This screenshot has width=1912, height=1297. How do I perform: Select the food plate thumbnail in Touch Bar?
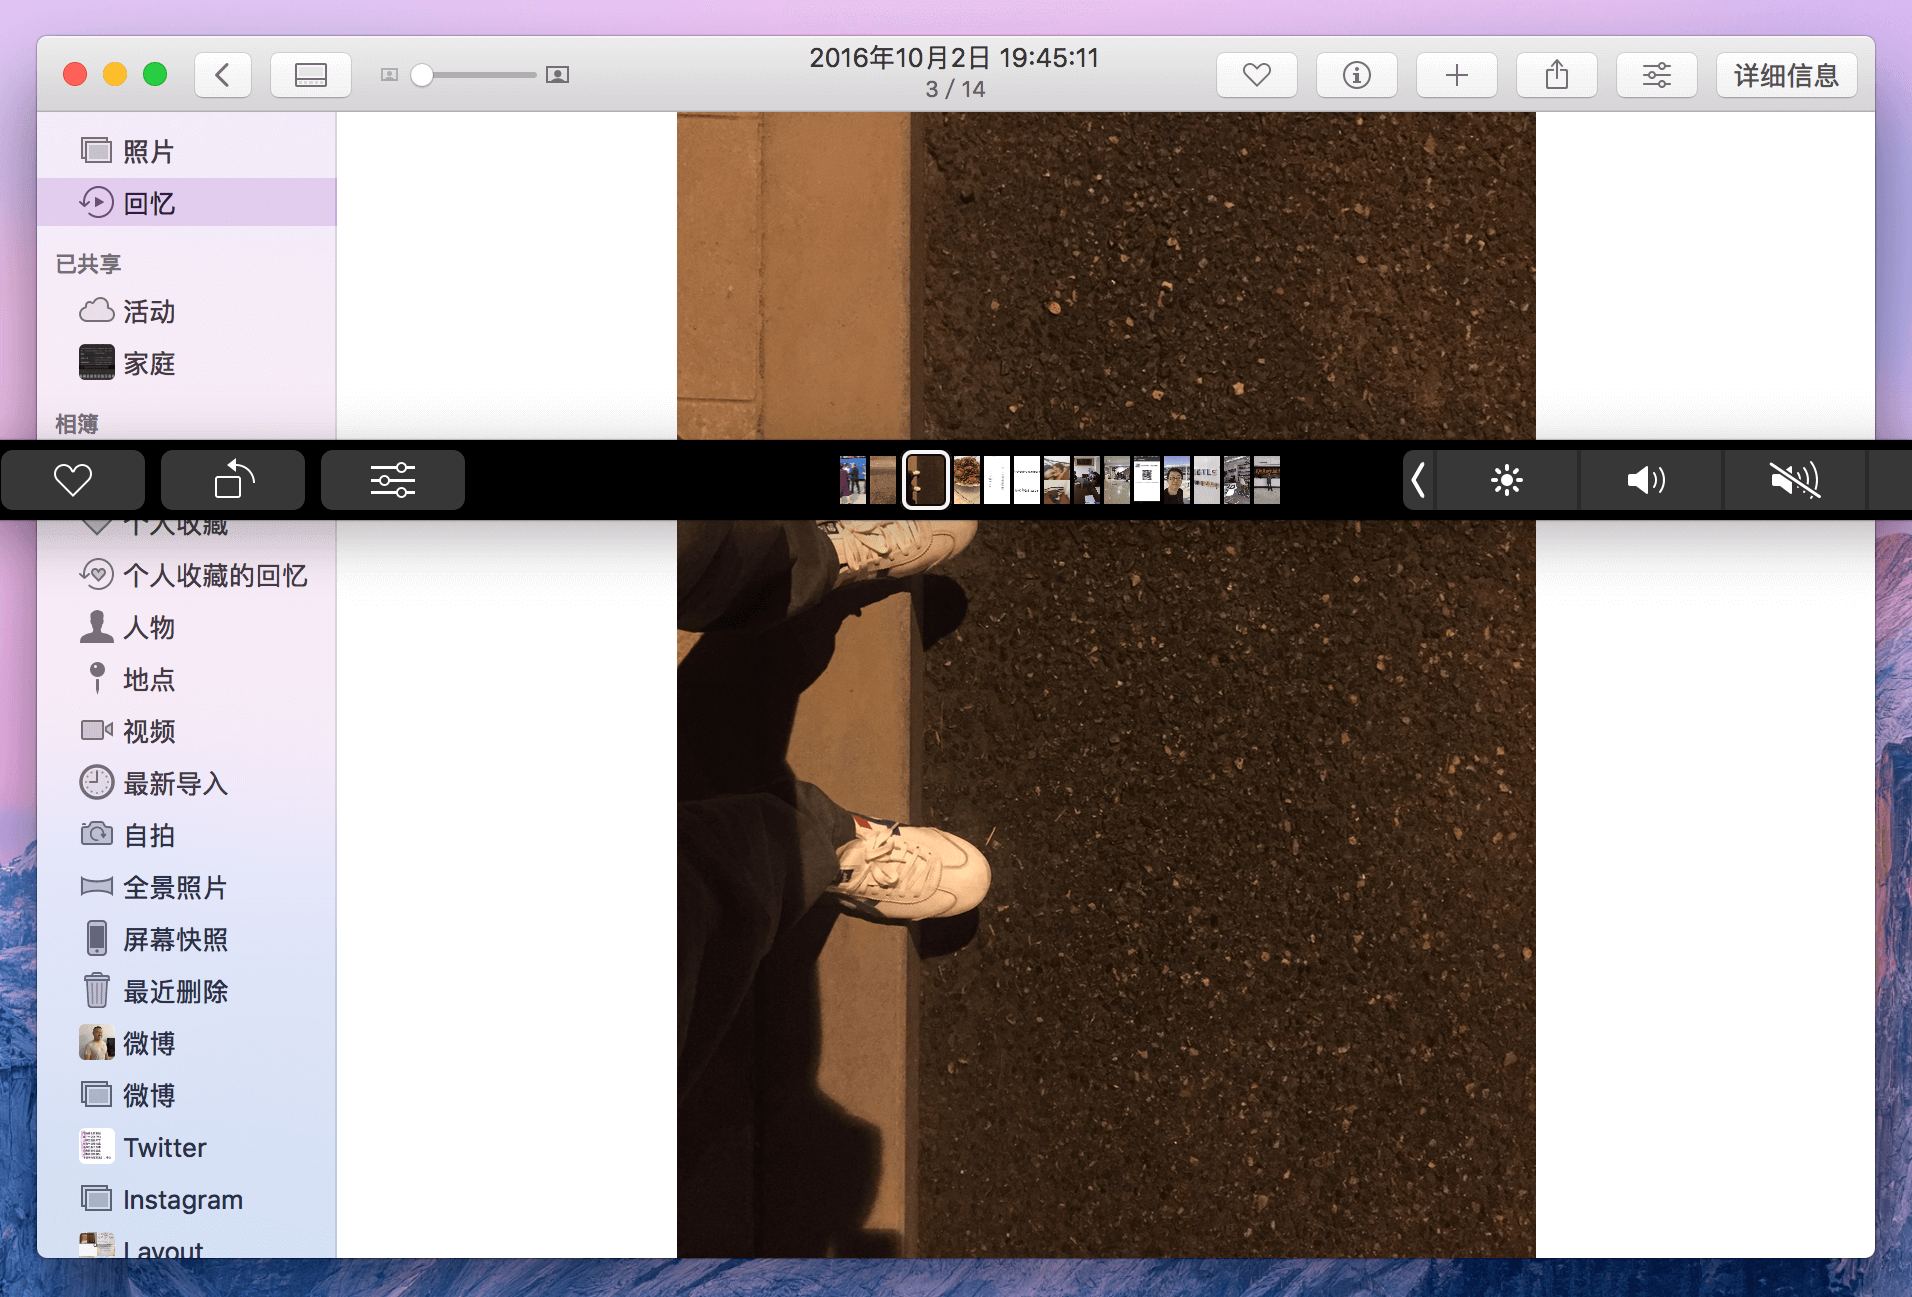point(967,480)
